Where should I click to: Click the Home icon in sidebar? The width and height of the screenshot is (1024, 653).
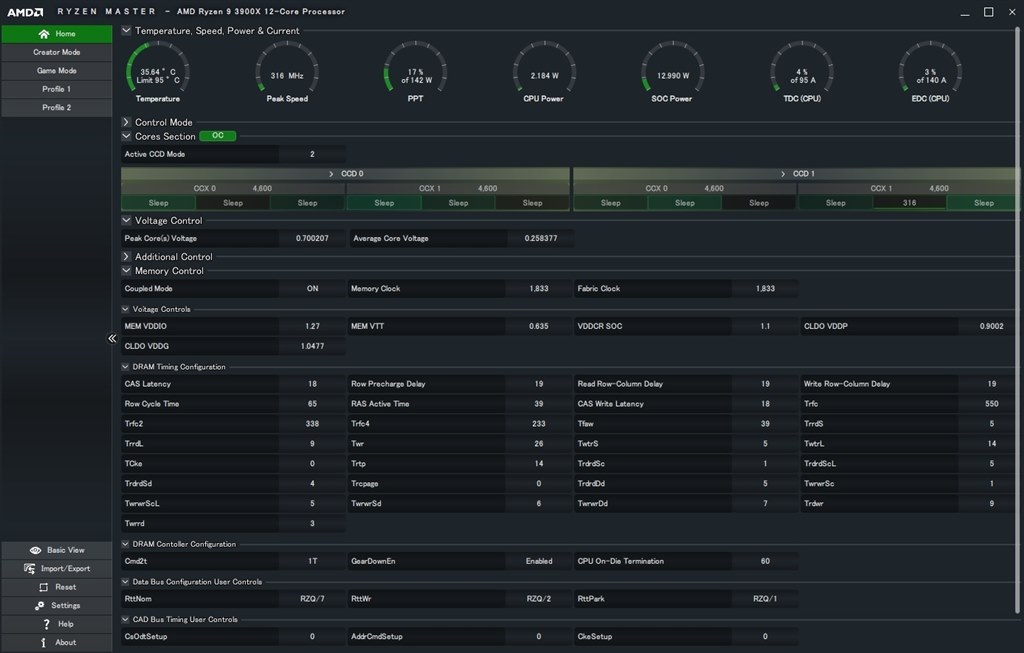[x=43, y=34]
